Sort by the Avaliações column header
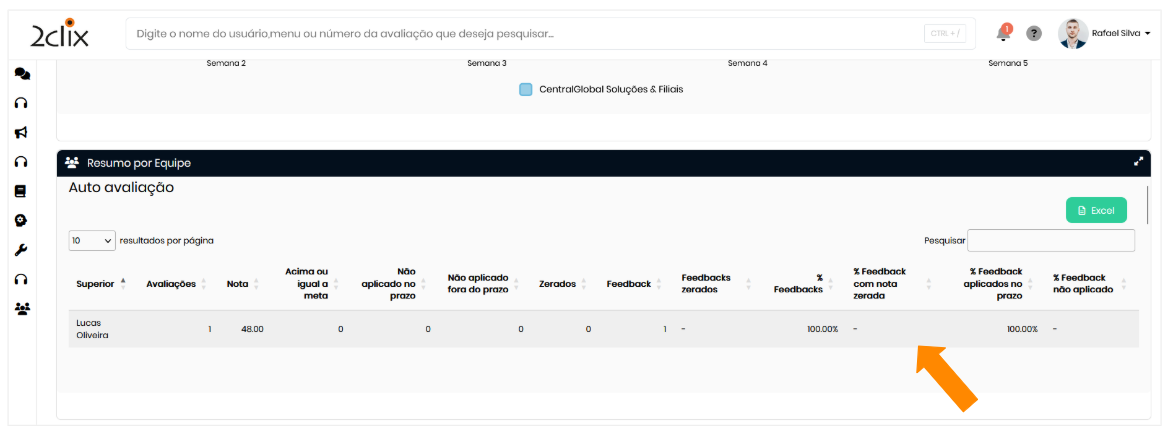Image resolution: width=1173 pixels, height=437 pixels. coord(171,284)
